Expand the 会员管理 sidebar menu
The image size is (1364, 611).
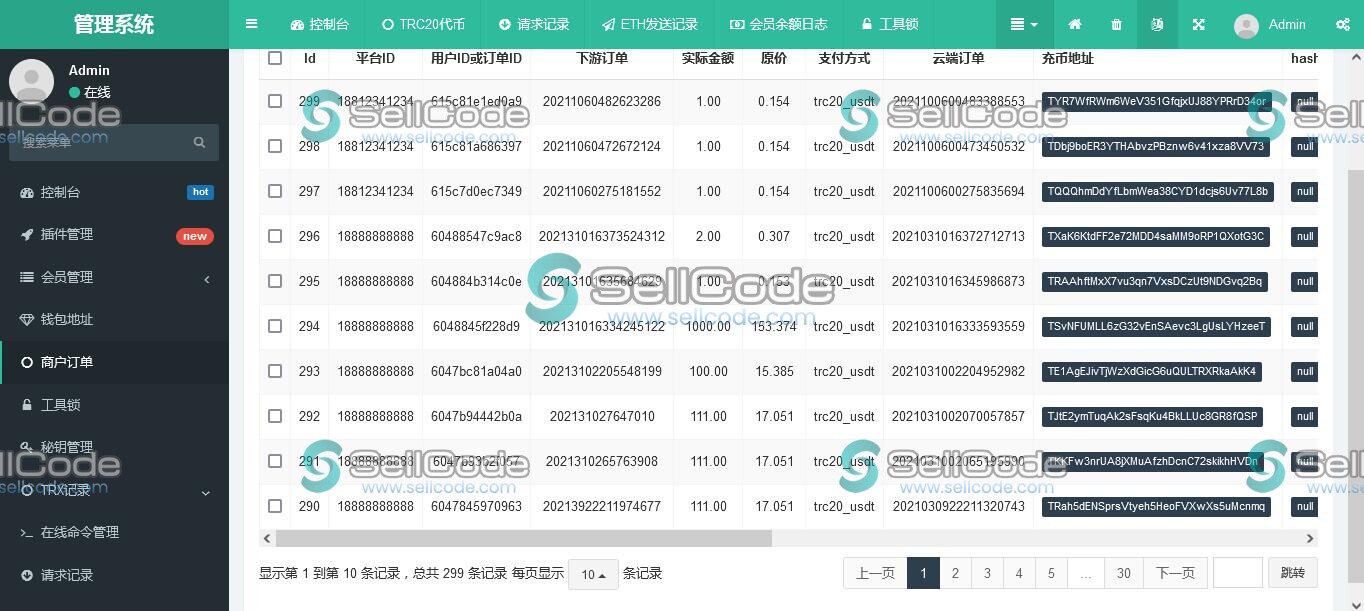click(114, 277)
